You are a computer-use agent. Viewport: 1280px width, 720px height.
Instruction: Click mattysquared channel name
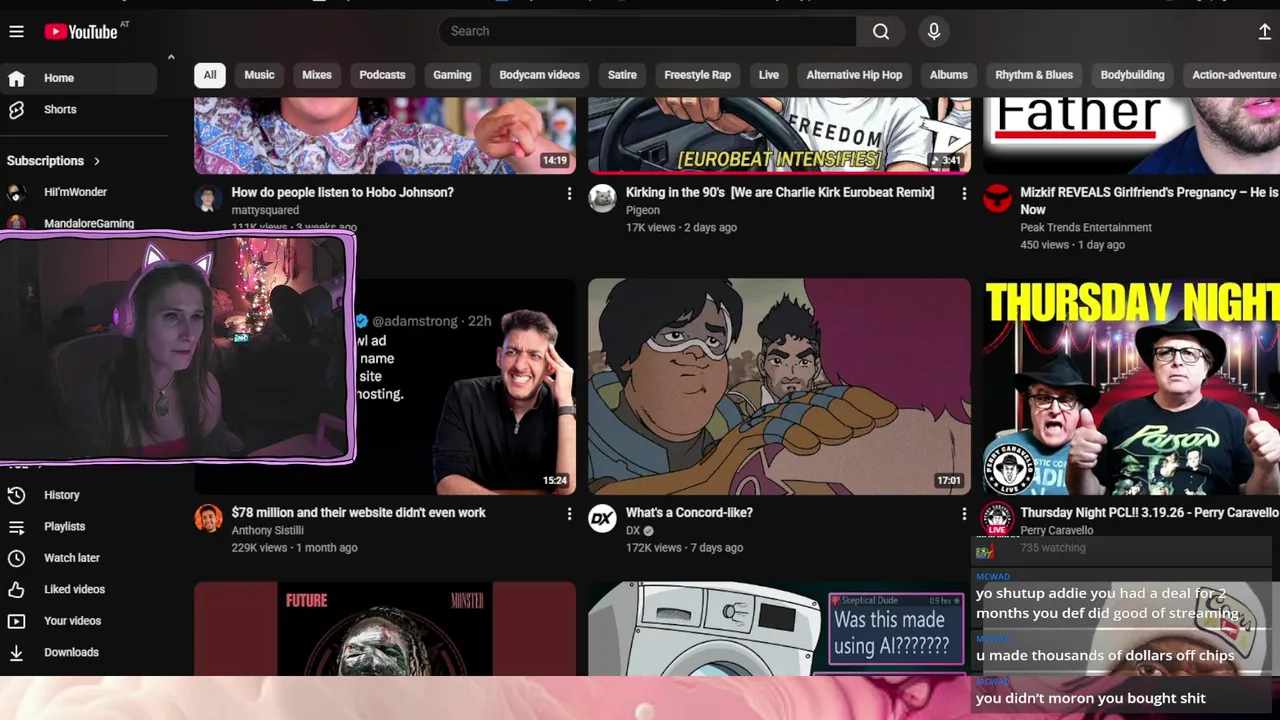pos(265,210)
